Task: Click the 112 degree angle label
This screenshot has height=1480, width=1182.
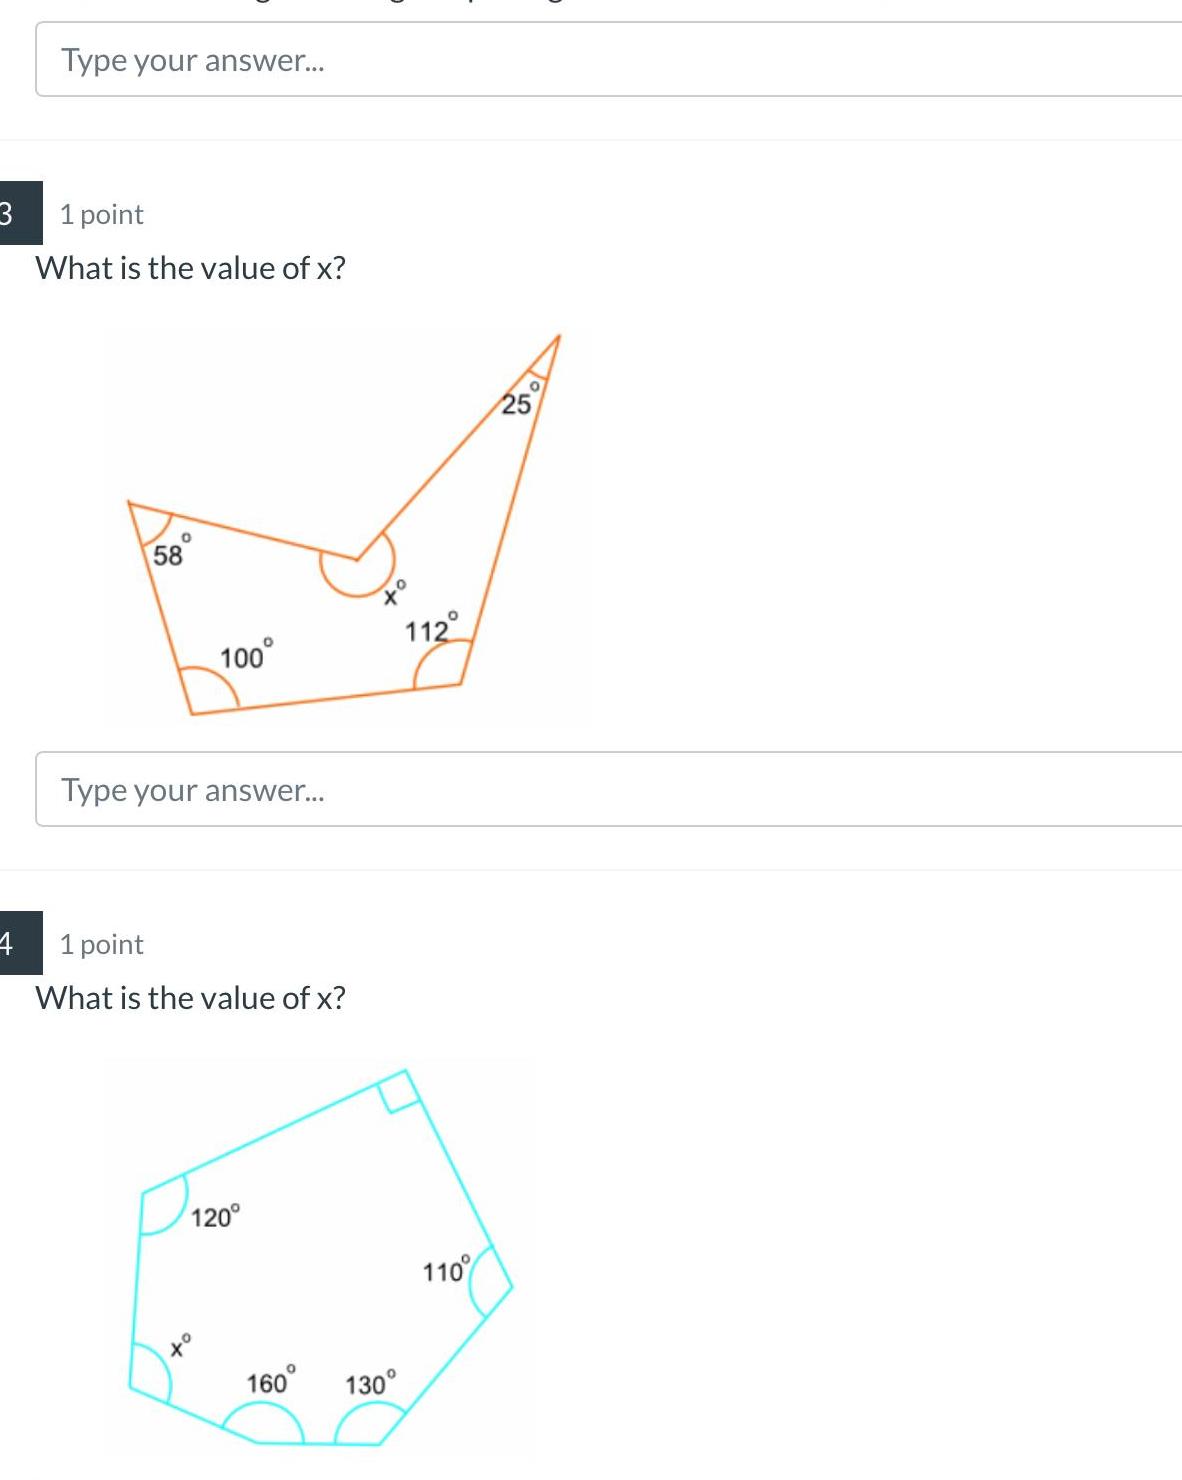Action: click(428, 630)
